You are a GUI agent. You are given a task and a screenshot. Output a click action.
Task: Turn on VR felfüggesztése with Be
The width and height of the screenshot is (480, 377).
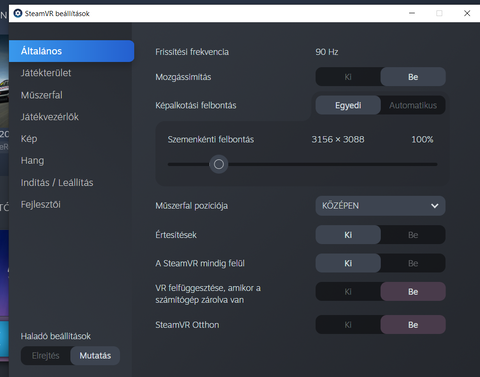(413, 292)
